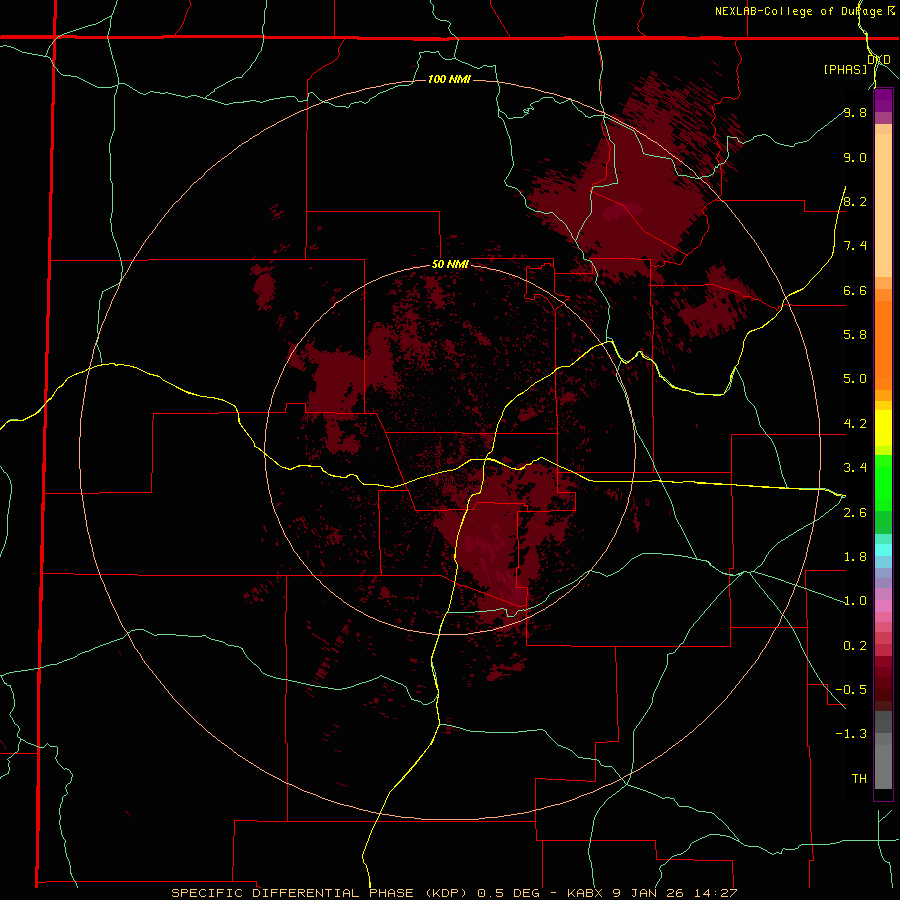This screenshot has width=900, height=900.
Task: Click the 1.0 legend value
Action: point(855,601)
